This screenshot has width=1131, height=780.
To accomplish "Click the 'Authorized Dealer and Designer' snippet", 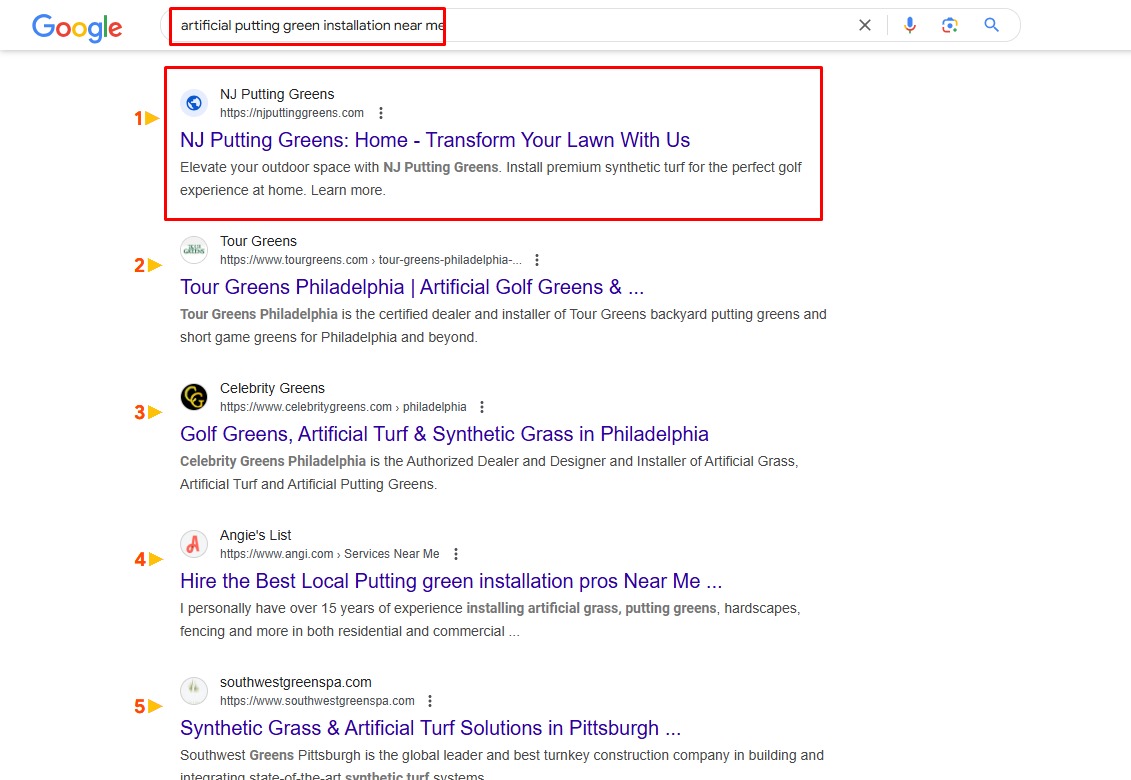I will pos(489,473).
